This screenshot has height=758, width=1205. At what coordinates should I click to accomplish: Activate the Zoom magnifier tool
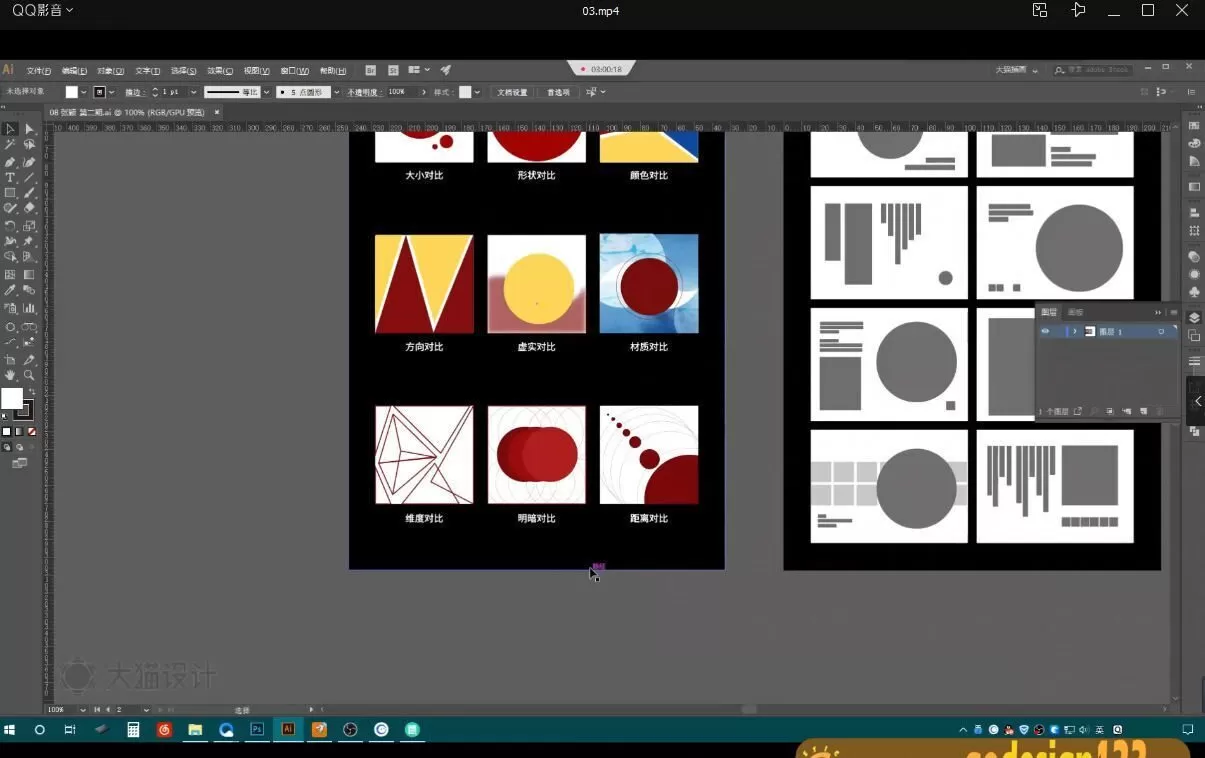[x=29, y=375]
